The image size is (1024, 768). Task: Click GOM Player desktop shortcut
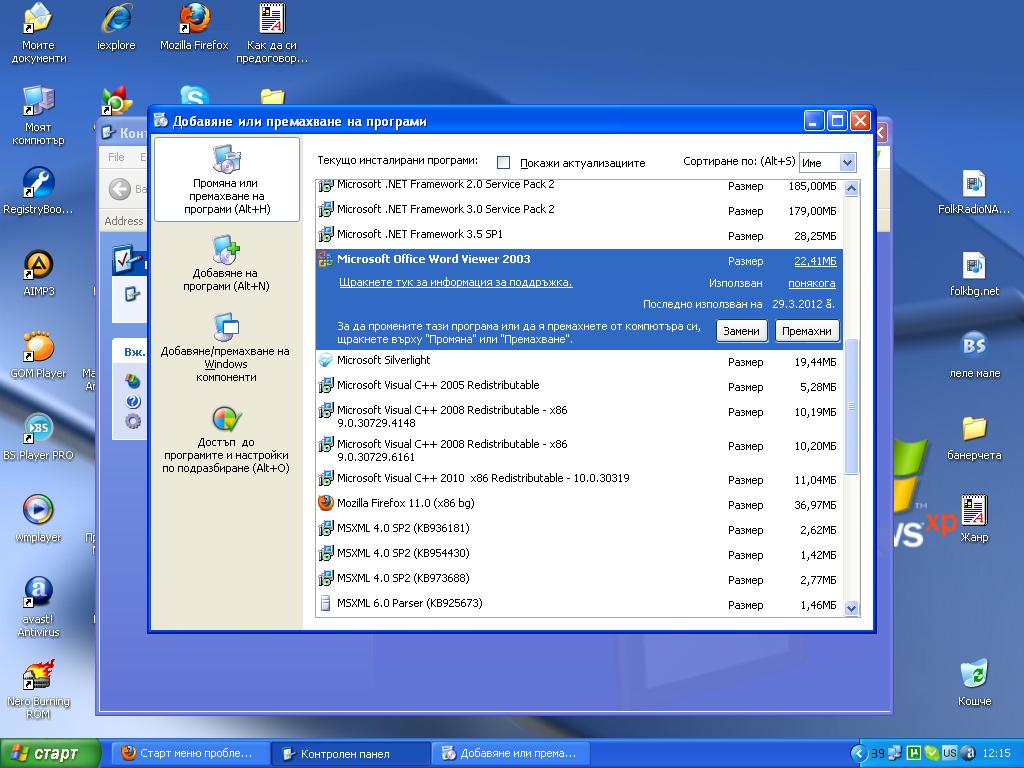point(38,348)
